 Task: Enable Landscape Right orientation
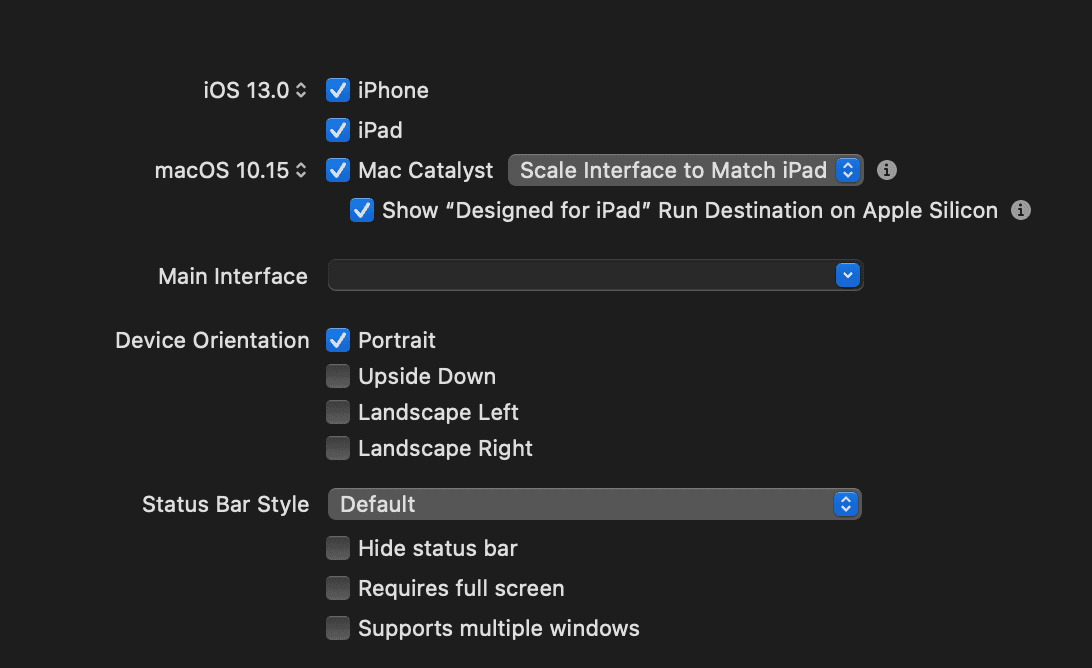coord(338,448)
